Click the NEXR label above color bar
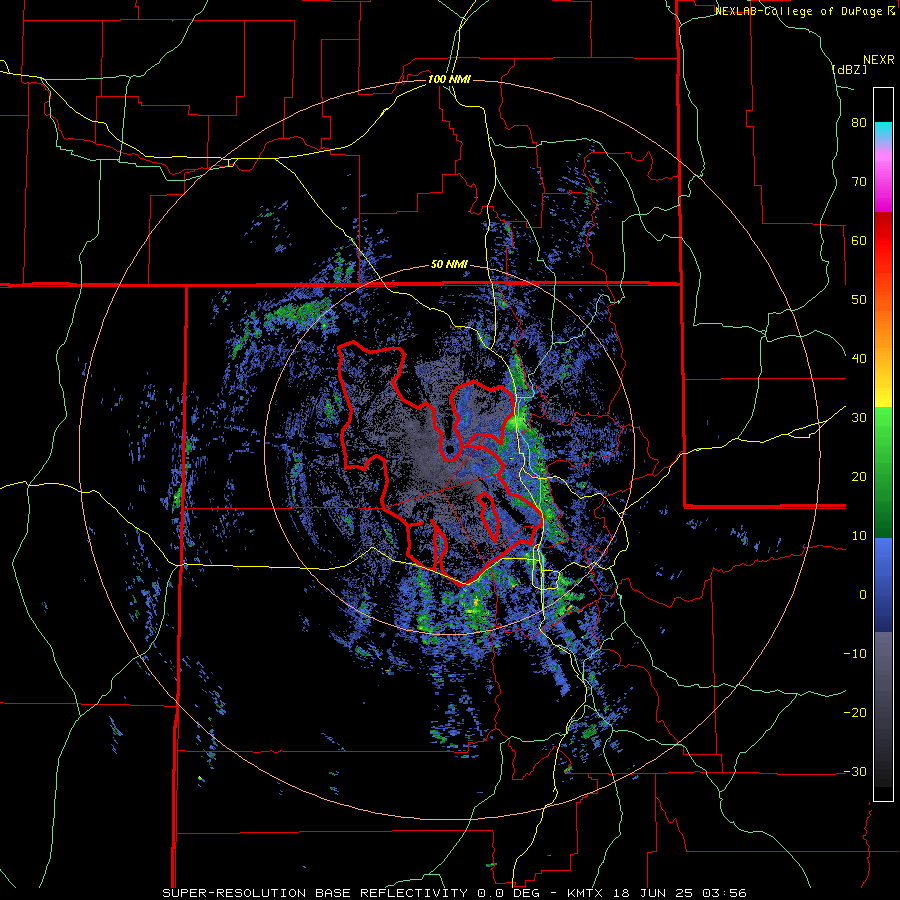 (x=879, y=60)
